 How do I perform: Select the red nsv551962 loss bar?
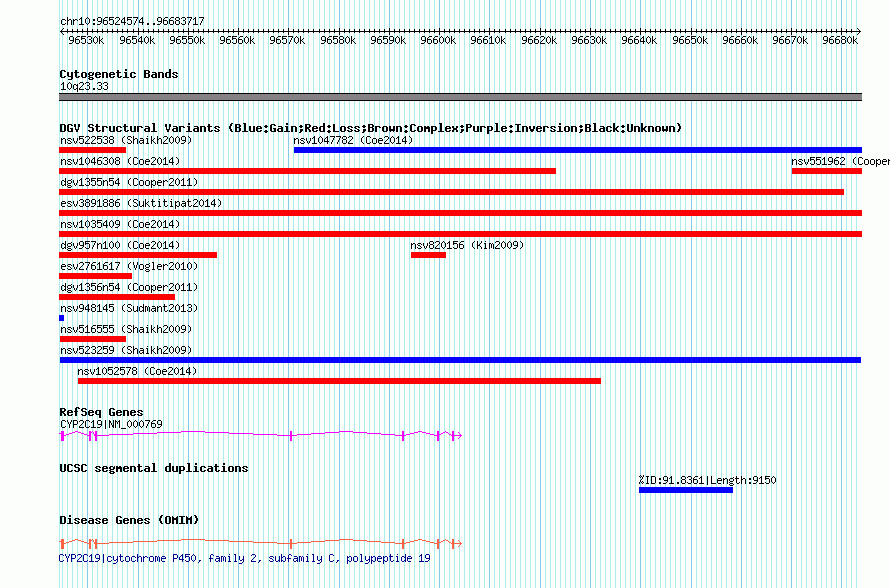coord(826,171)
